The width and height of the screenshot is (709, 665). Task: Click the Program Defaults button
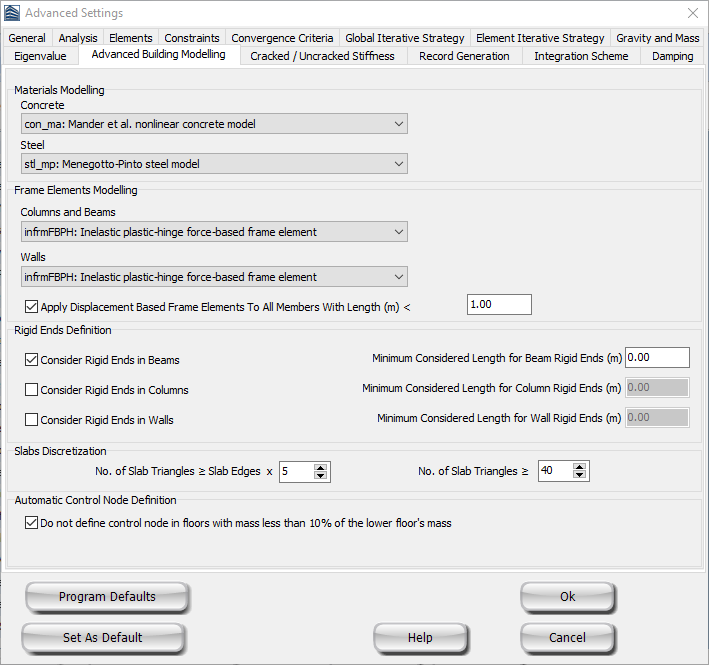107,597
